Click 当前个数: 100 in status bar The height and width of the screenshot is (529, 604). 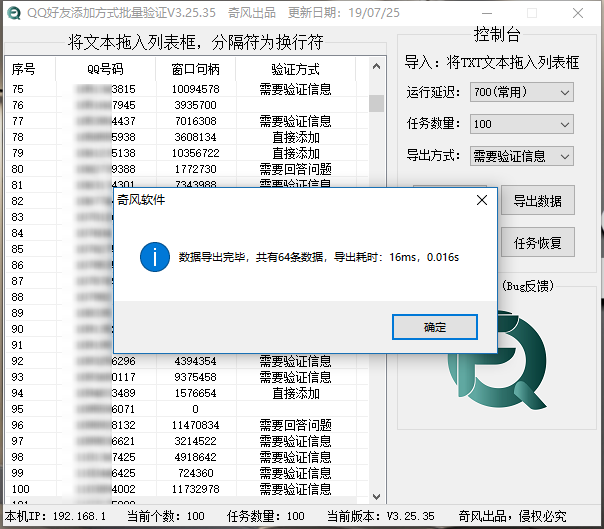pyautogui.click(x=166, y=516)
